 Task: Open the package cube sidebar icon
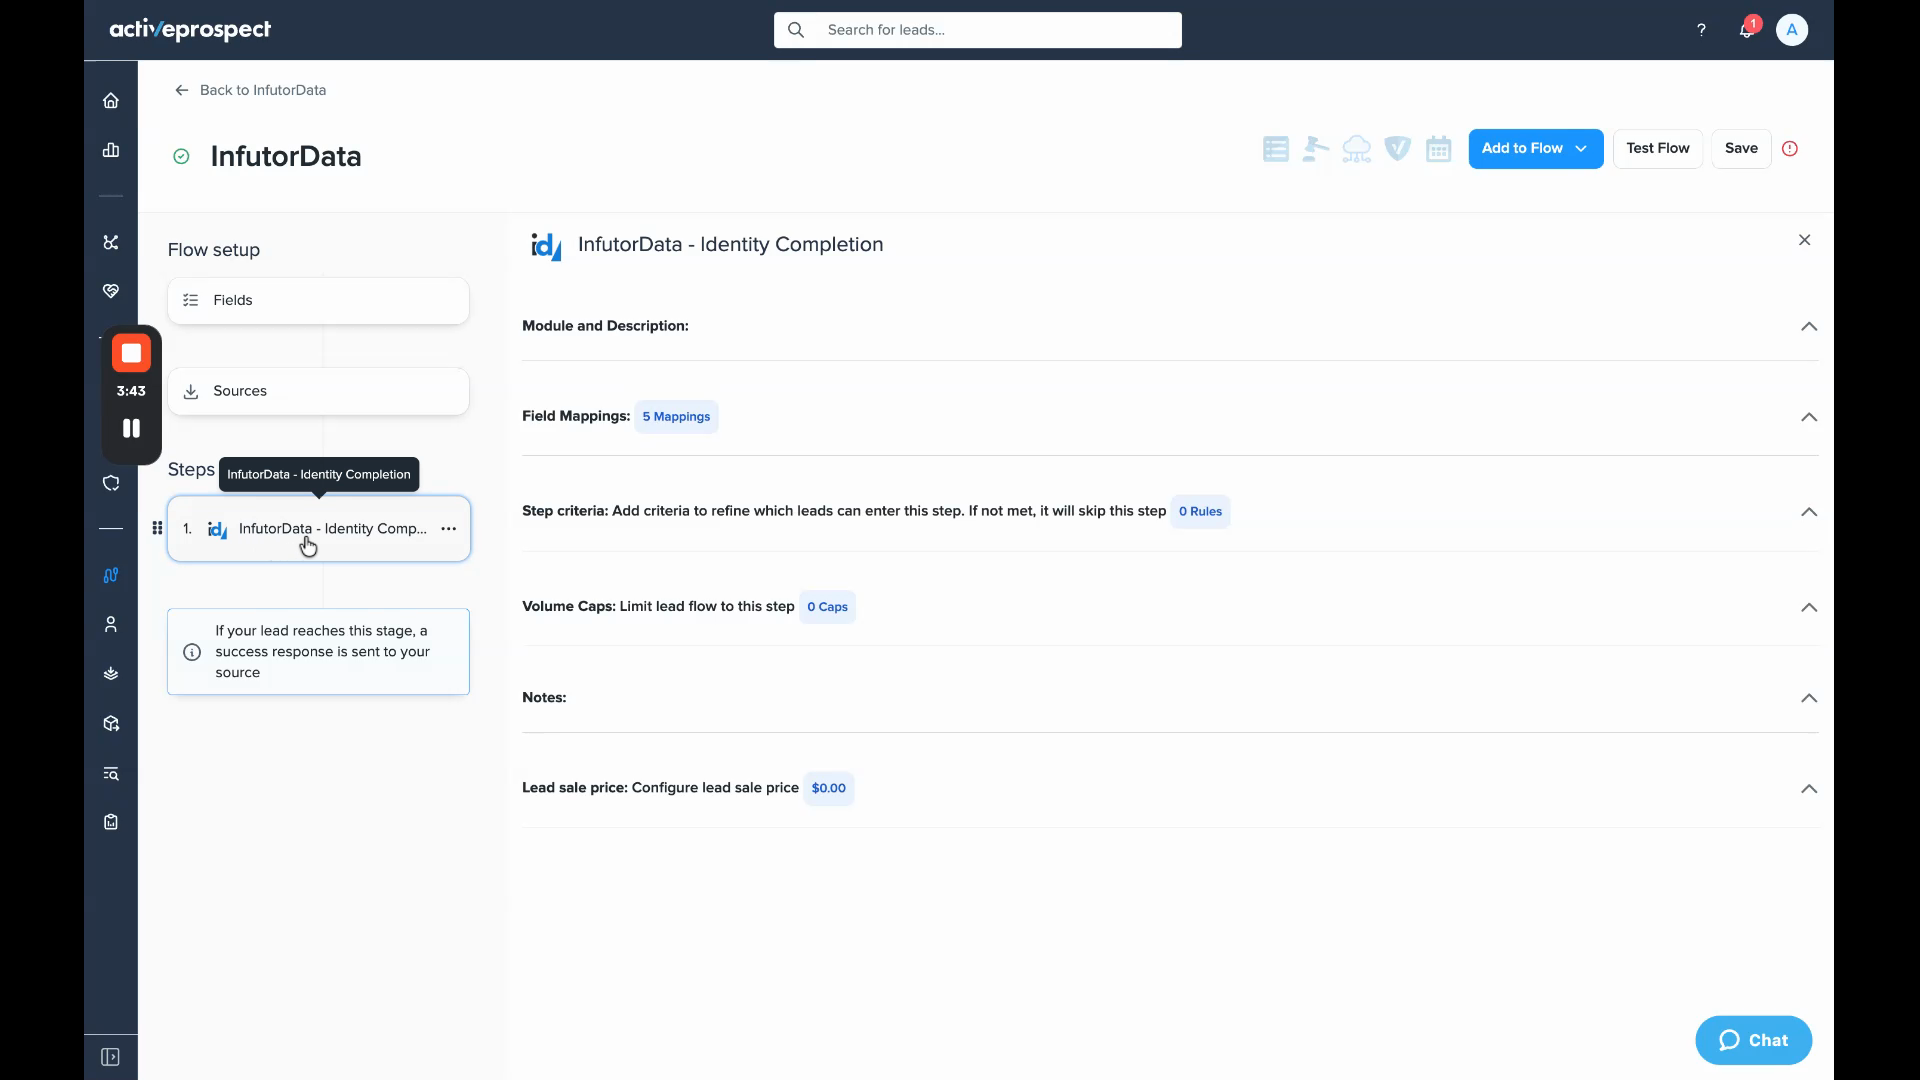pyautogui.click(x=111, y=723)
